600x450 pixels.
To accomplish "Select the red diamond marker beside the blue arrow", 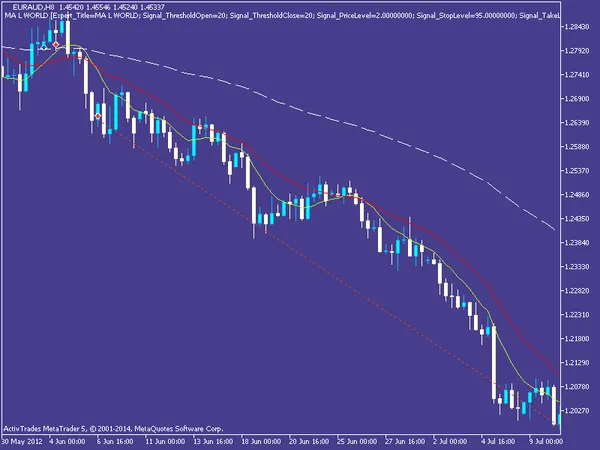I will click(x=56, y=45).
